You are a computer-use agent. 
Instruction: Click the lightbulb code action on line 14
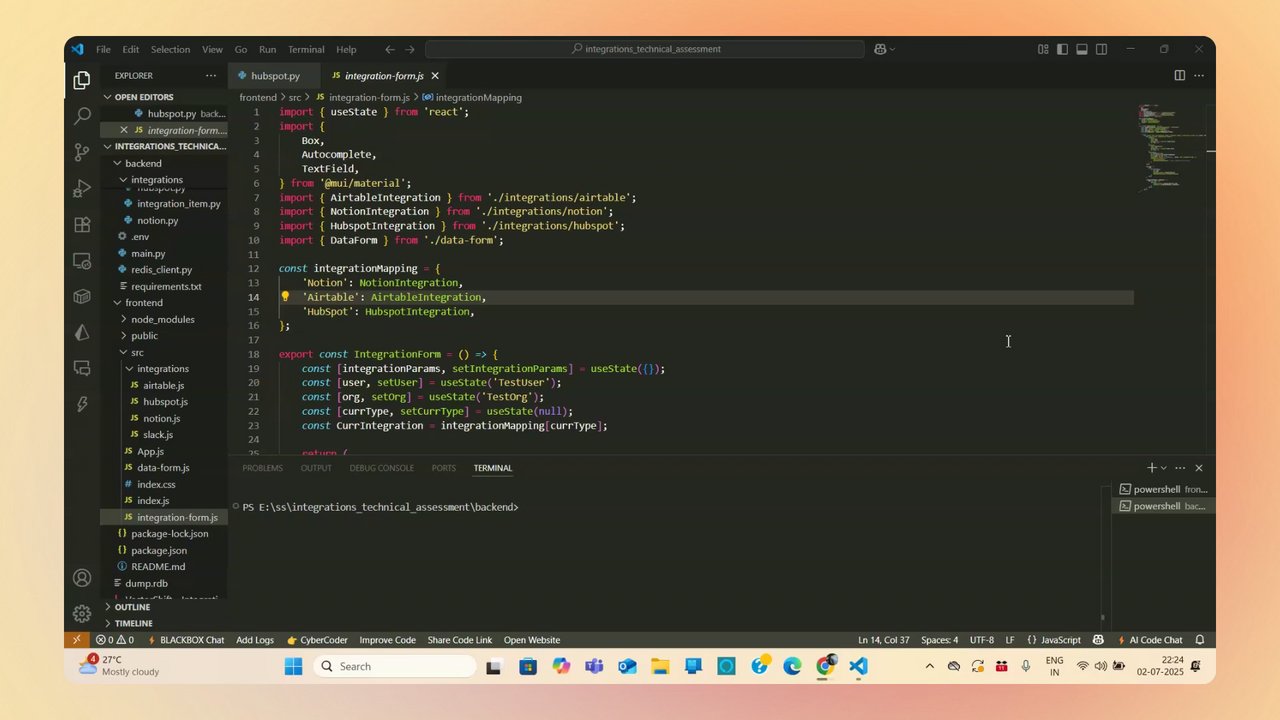[285, 297]
